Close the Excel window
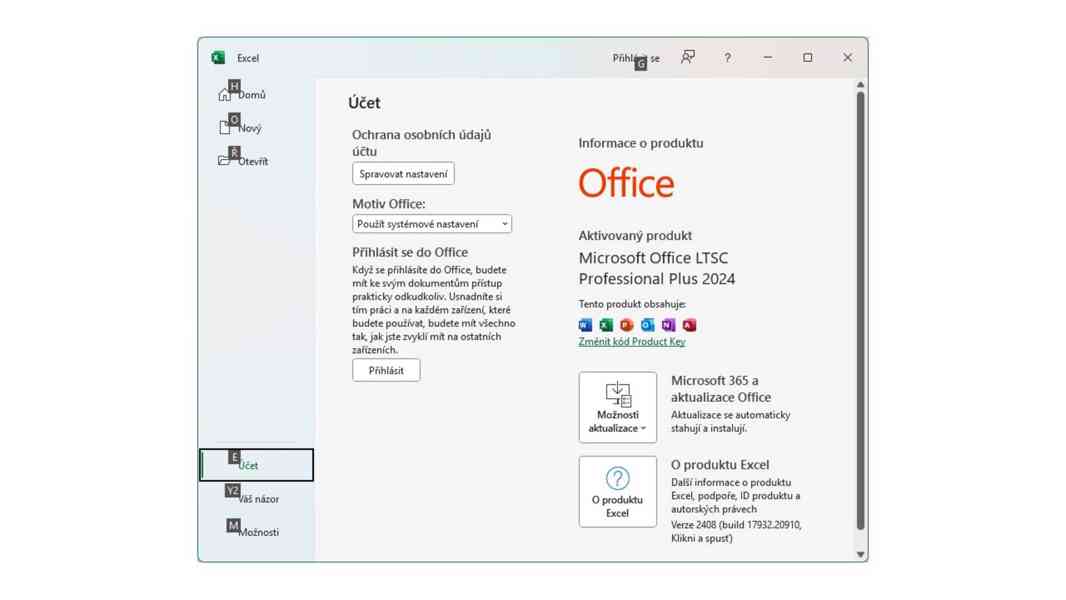Viewport: 1066px width, 600px height. pos(847,58)
